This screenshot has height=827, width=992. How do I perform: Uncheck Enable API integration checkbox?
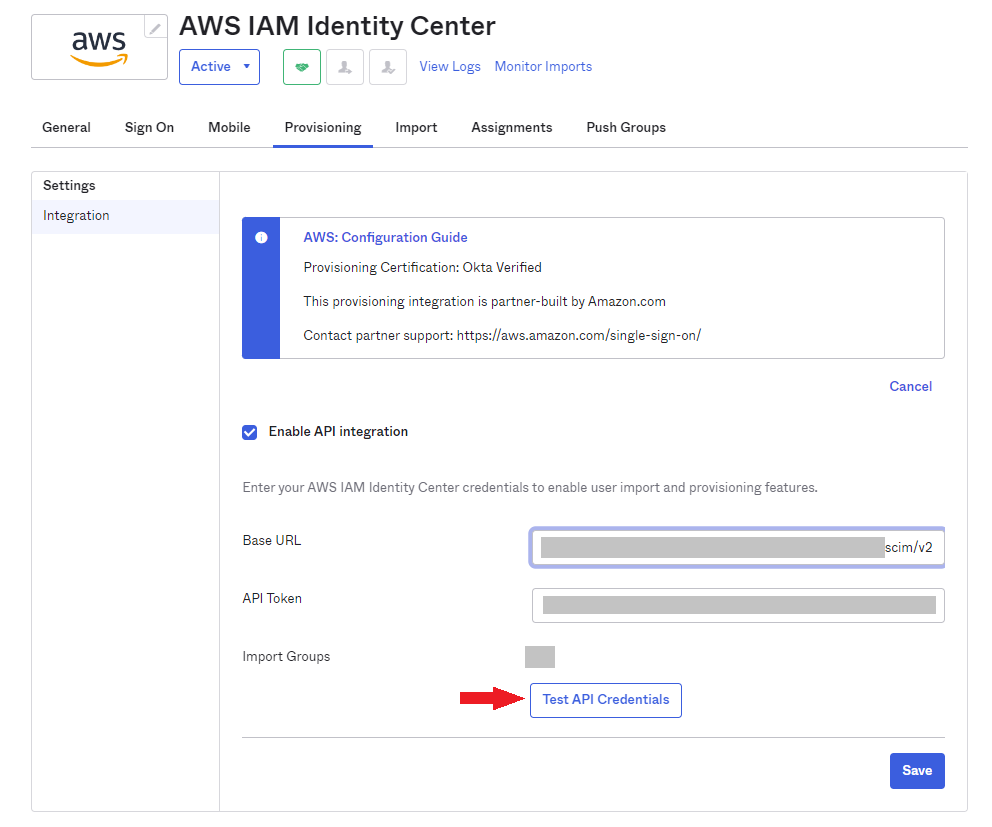tap(250, 432)
